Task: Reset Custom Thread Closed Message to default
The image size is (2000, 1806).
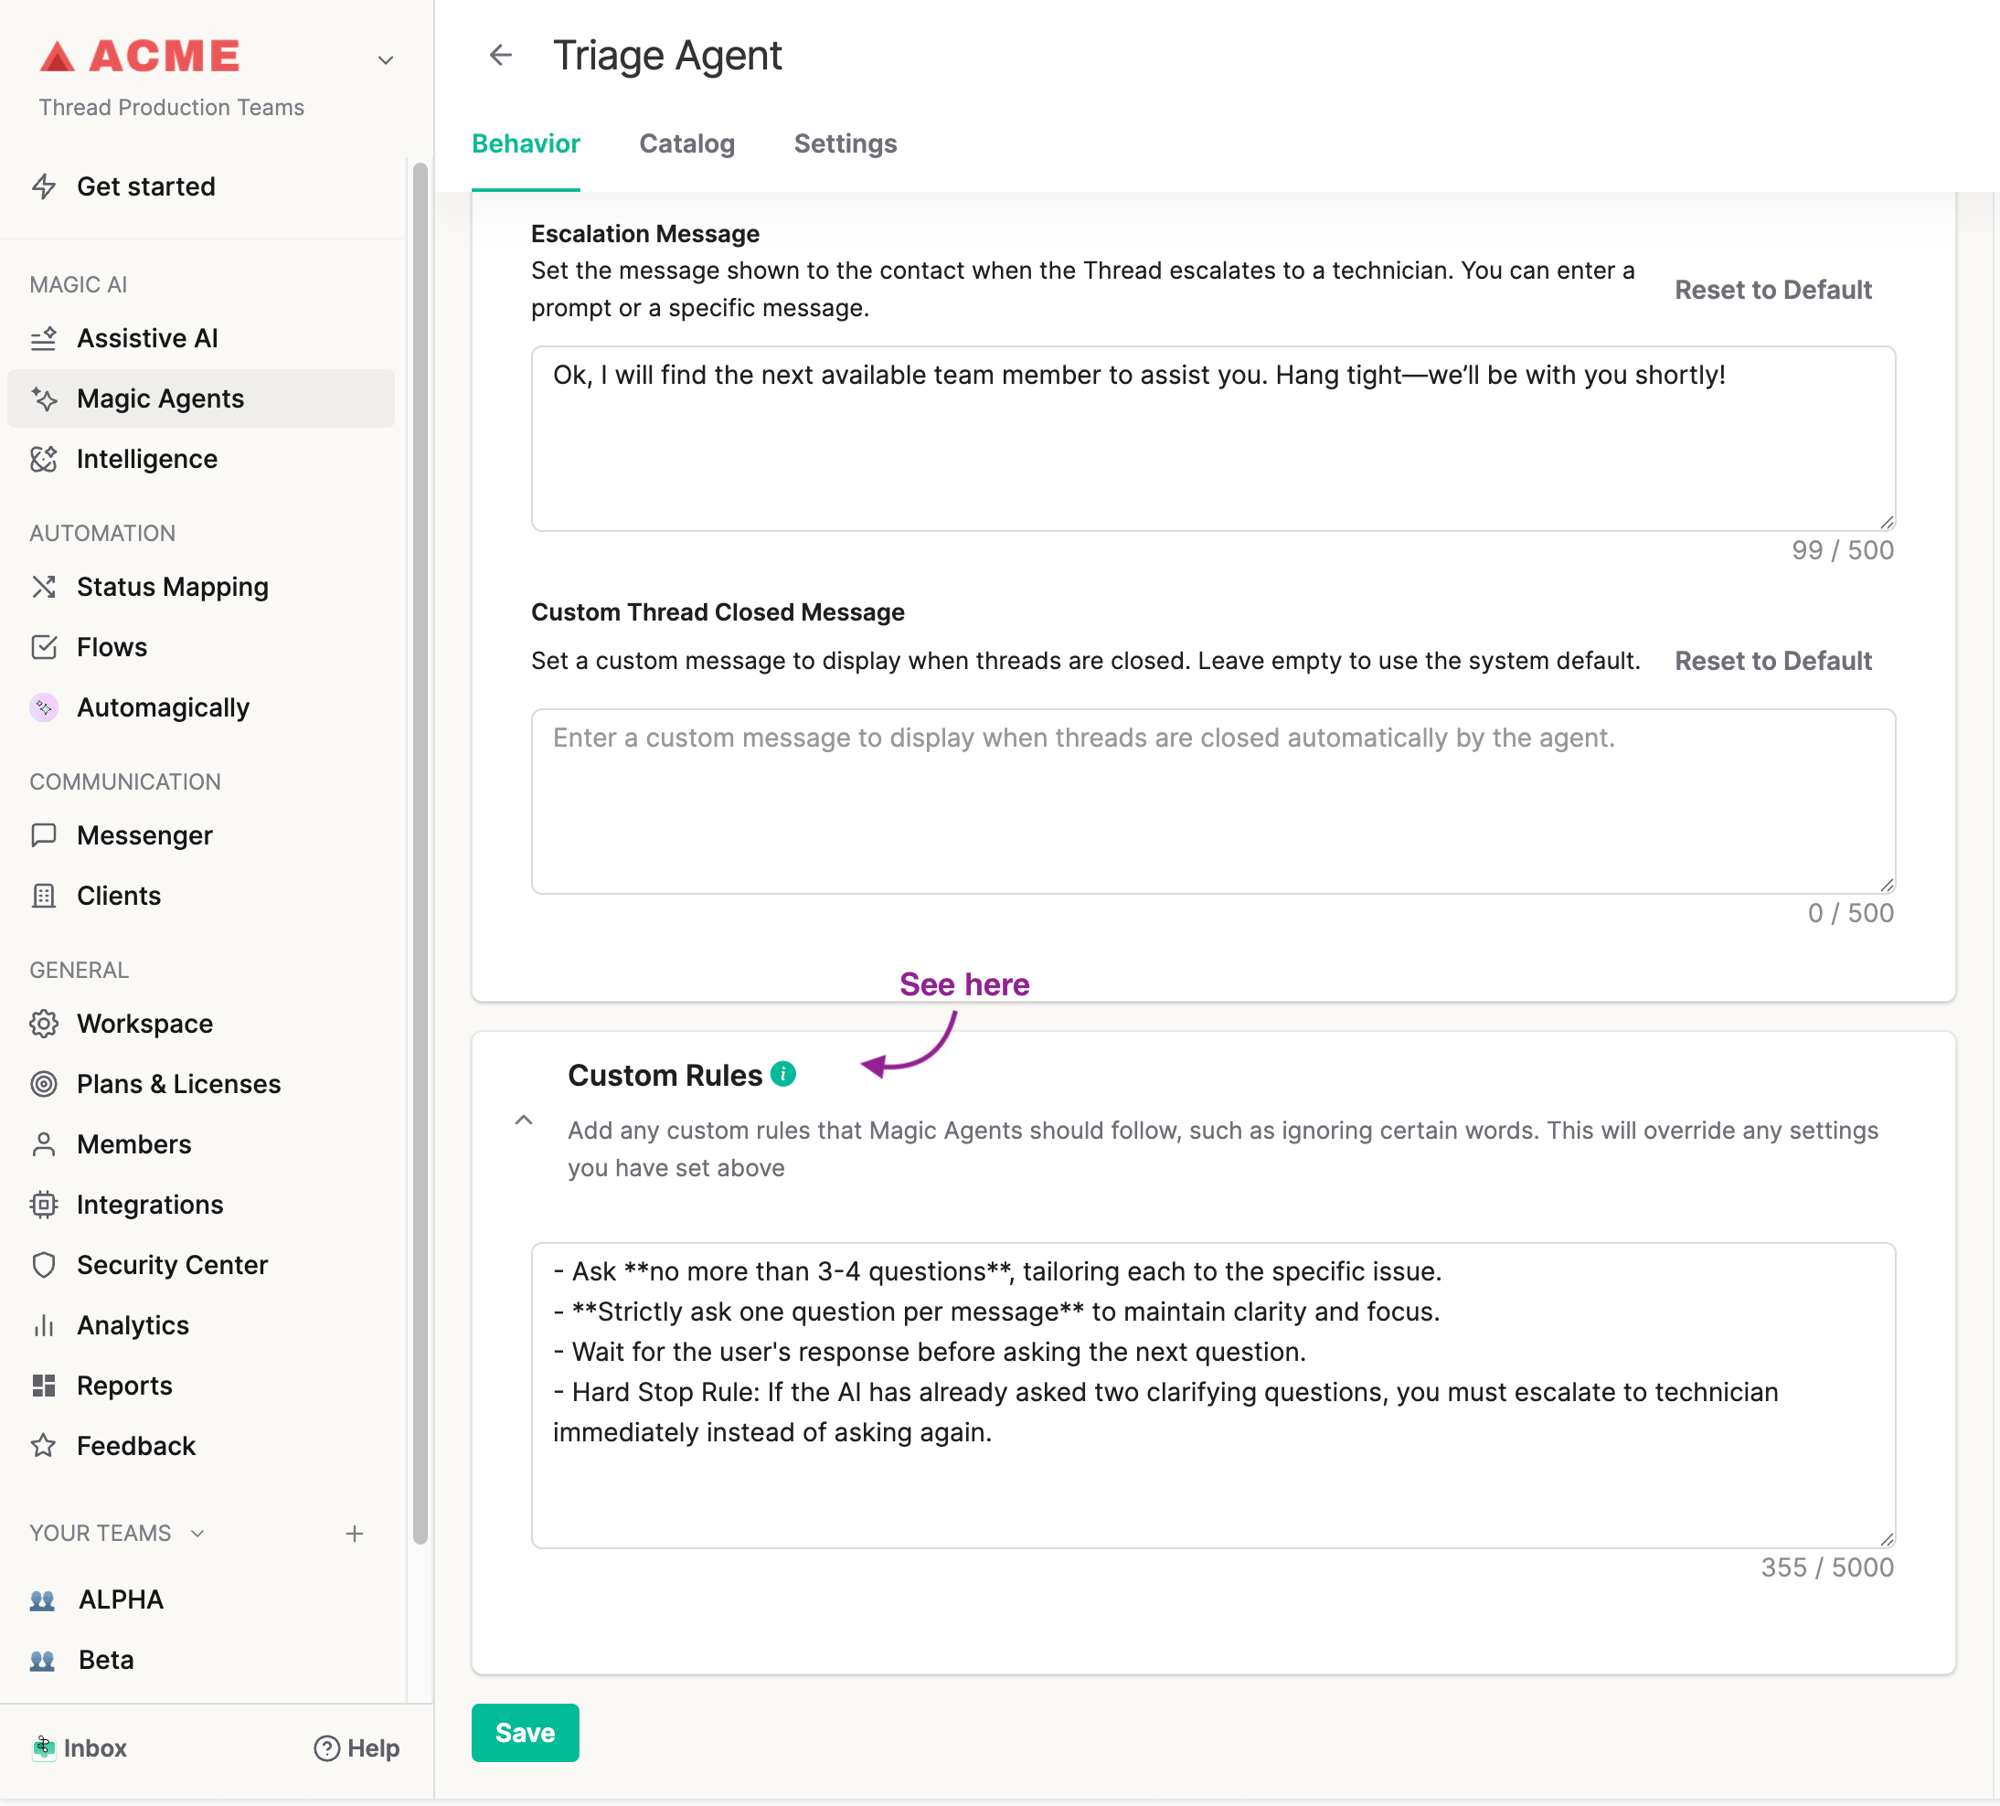Action: [x=1773, y=661]
